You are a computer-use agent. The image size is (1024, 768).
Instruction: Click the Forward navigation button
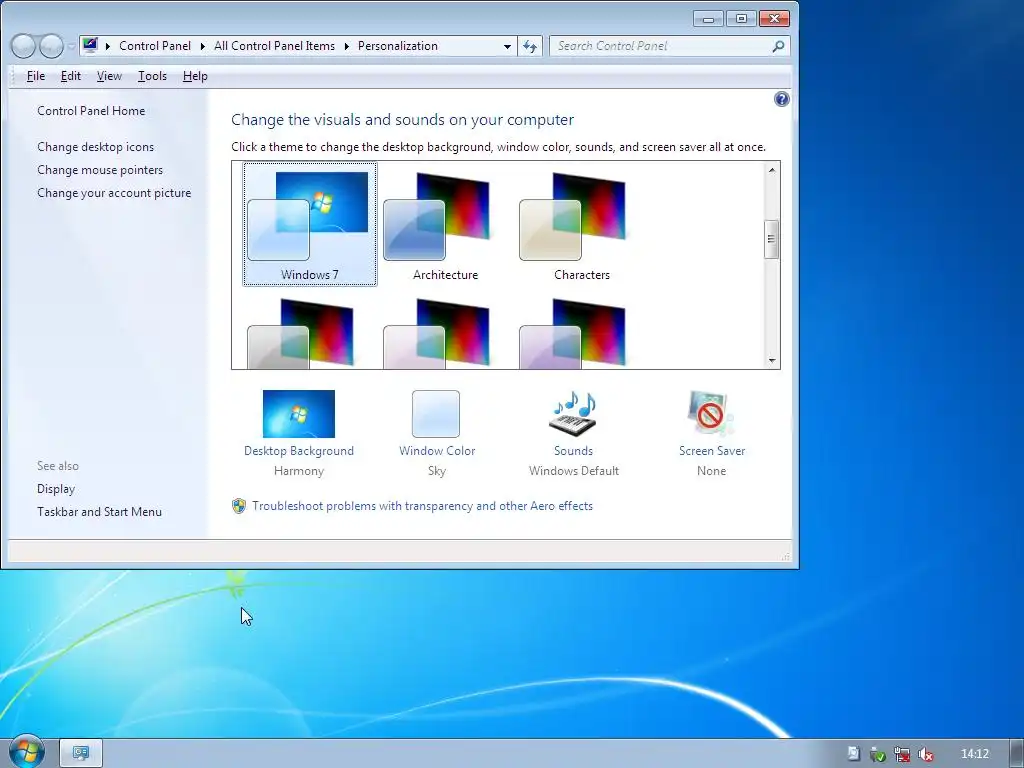pos(52,46)
